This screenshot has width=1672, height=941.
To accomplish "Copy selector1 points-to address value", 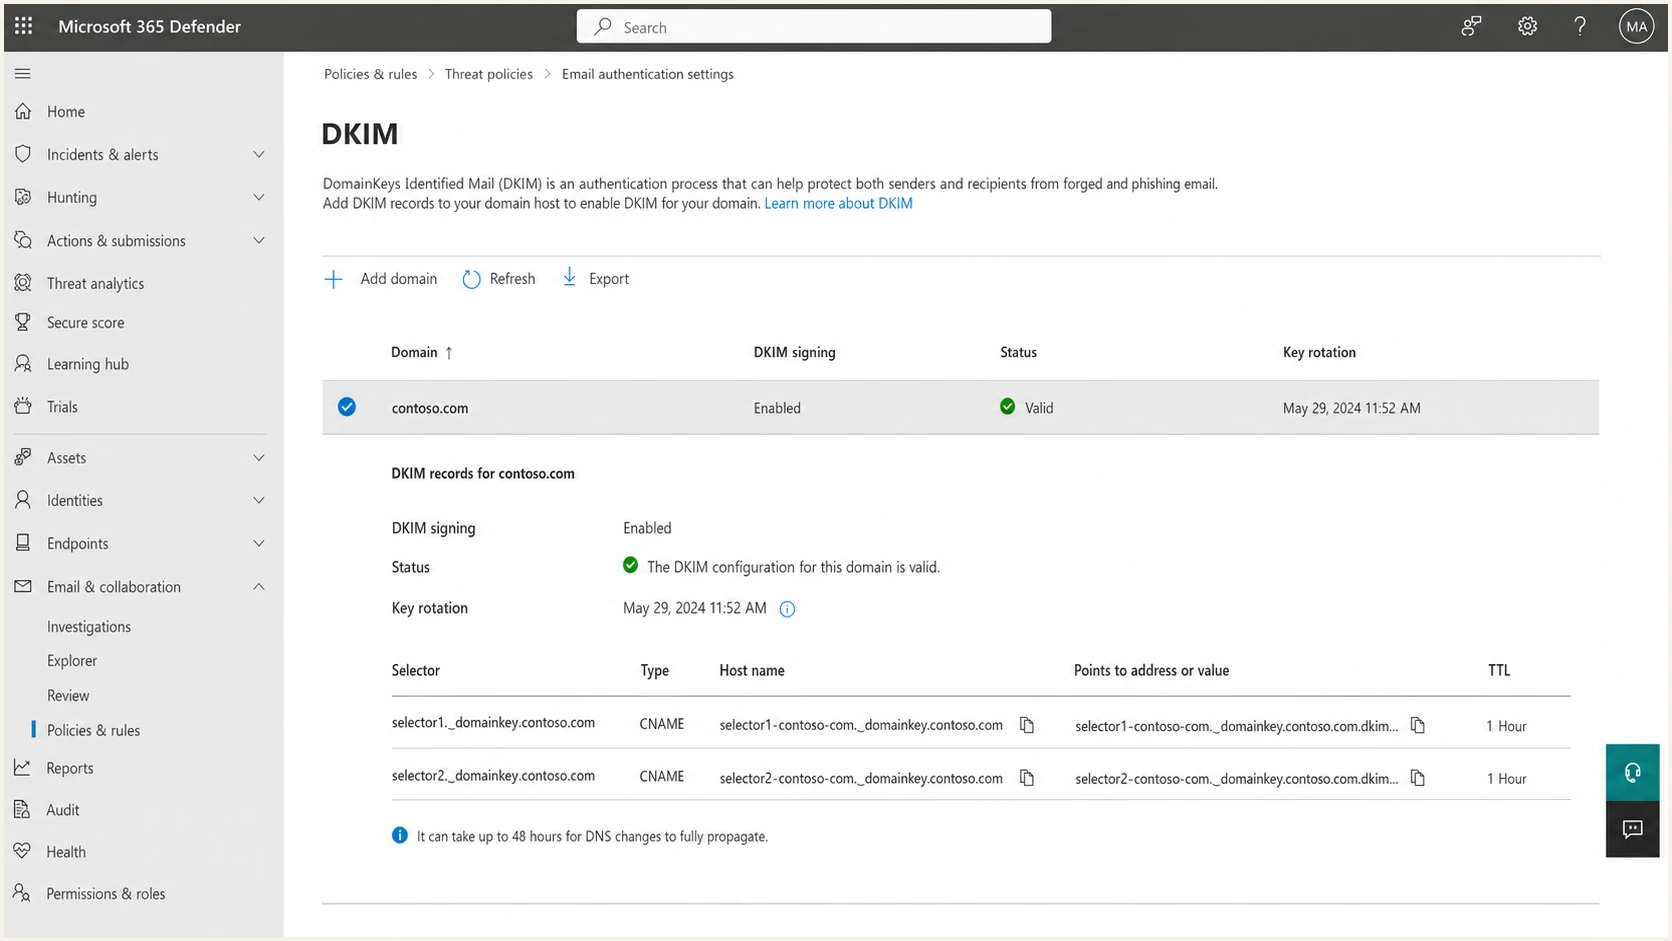I will [x=1418, y=725].
